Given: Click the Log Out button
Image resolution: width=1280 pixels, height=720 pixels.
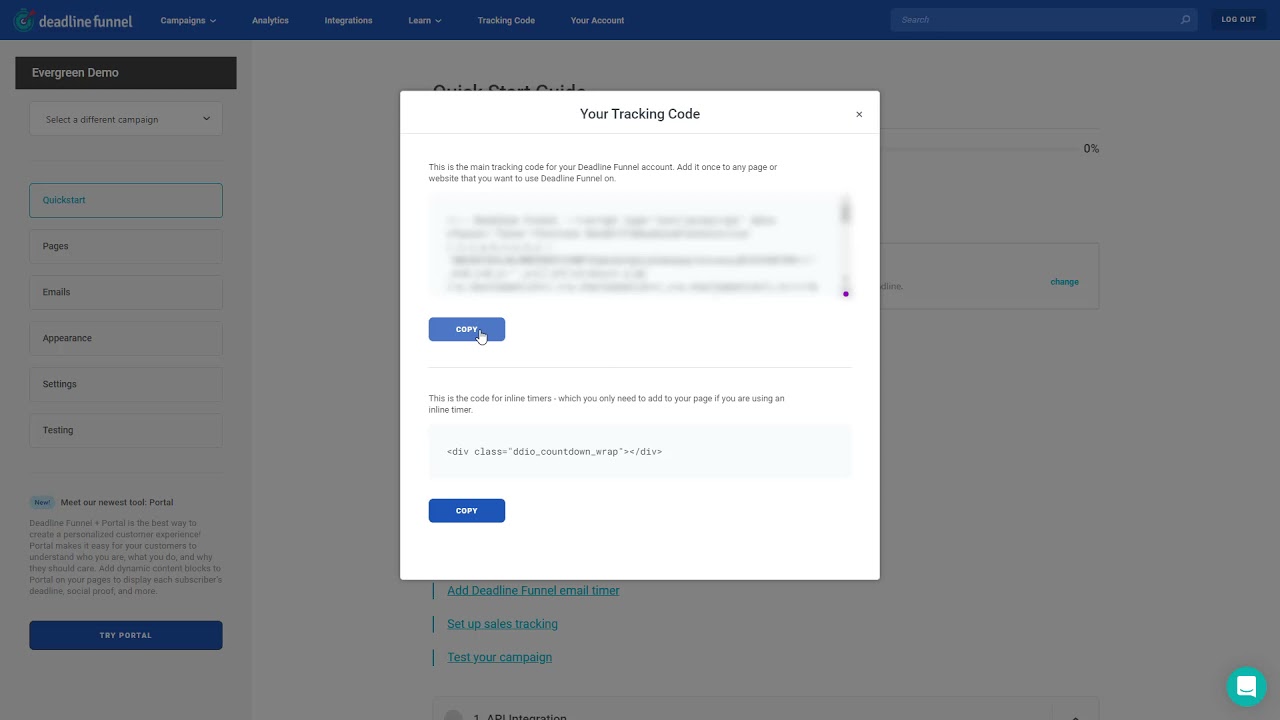Looking at the screenshot, I should [1238, 20].
